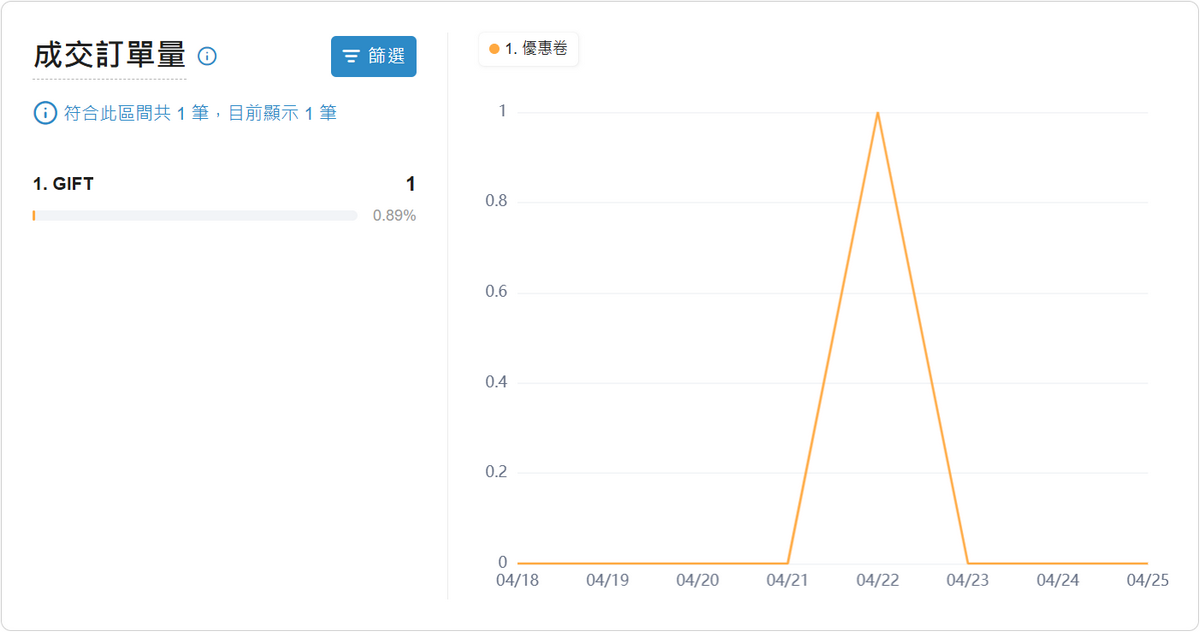This screenshot has width=1200, height=632.
Task: Click the 成交訂單量 heading
Action: [109, 56]
